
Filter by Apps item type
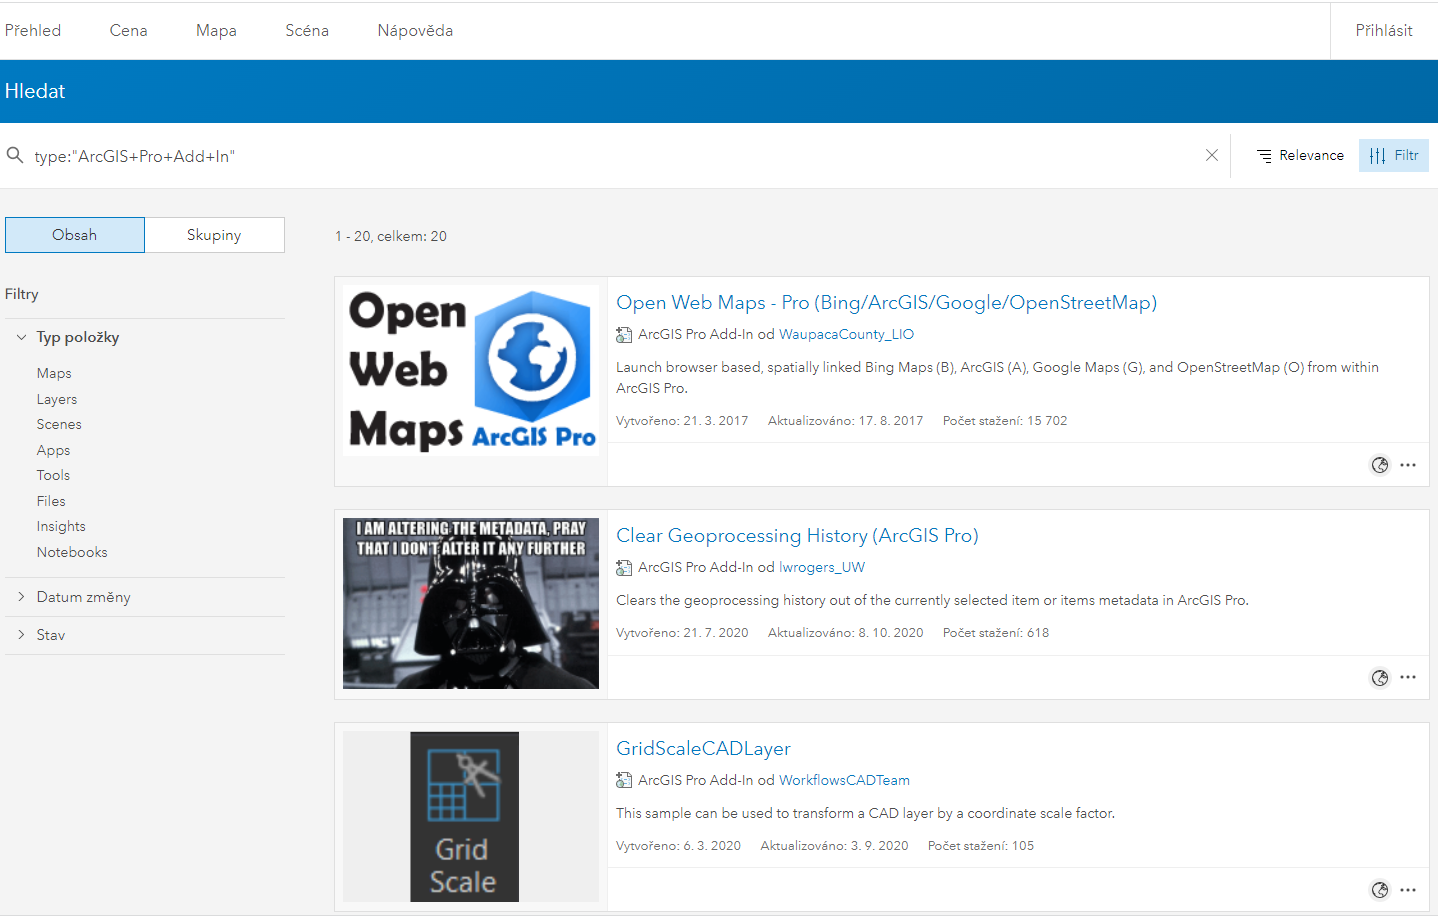pos(53,450)
